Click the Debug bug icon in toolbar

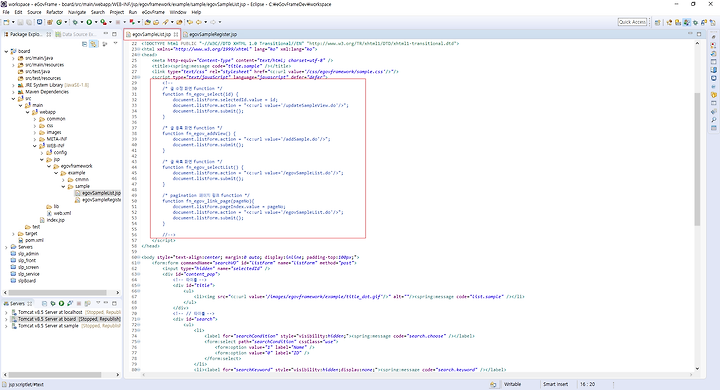click(75, 22)
